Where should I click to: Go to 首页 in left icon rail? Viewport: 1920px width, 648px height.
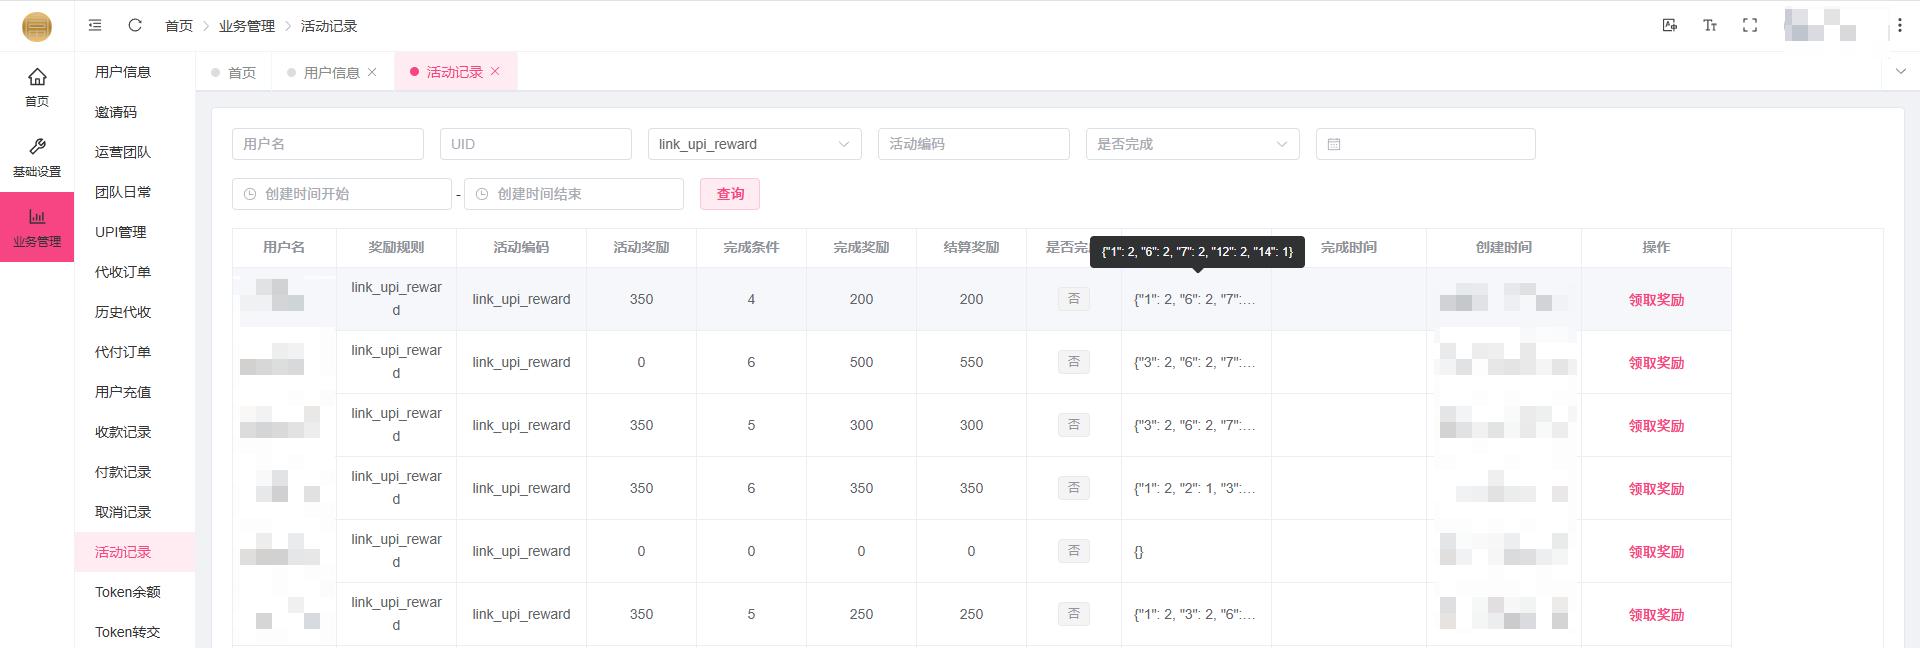pos(37,87)
